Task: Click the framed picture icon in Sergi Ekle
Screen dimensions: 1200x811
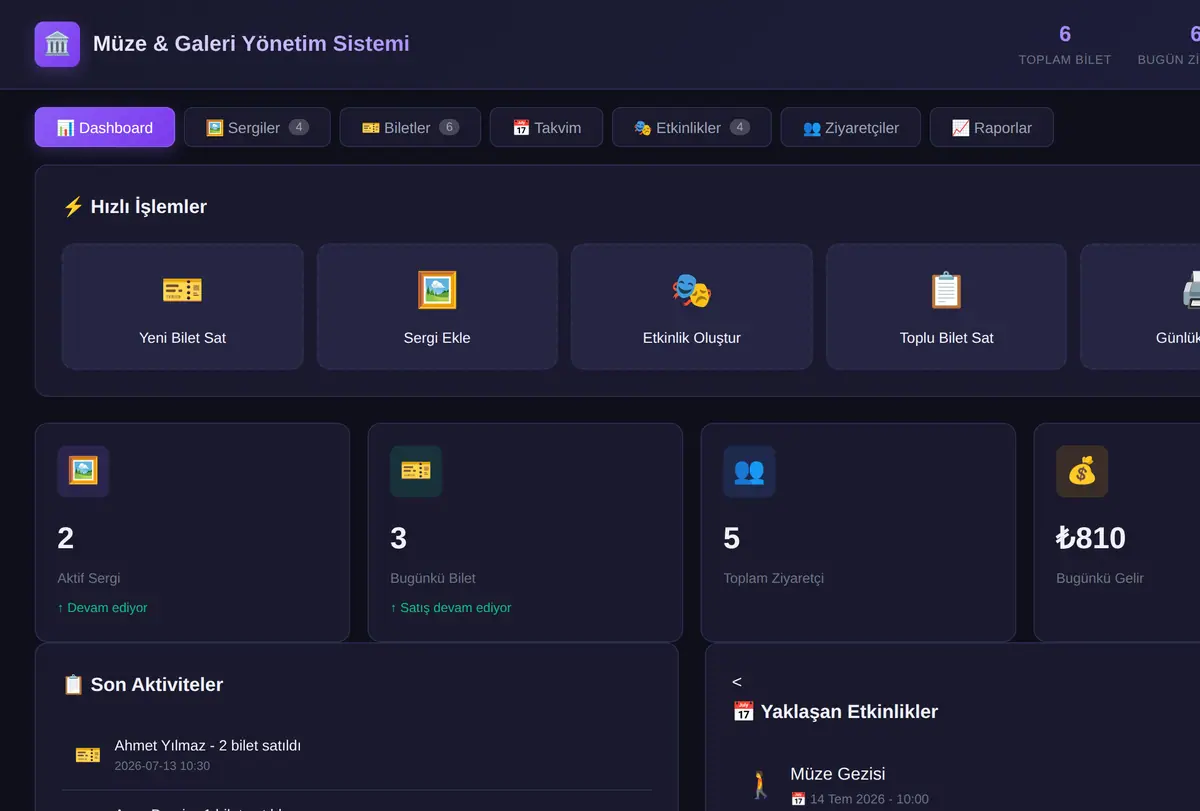Action: click(437, 290)
